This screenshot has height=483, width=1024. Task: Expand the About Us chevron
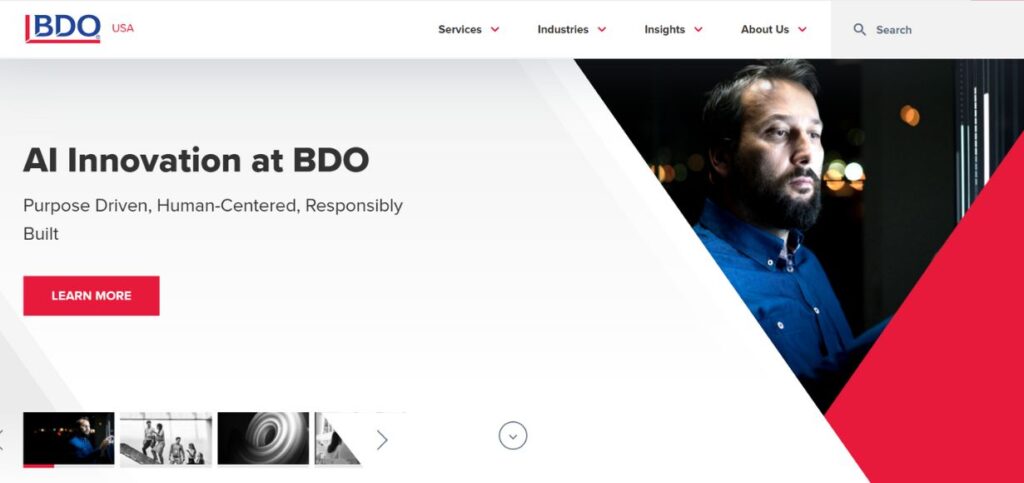click(x=802, y=29)
